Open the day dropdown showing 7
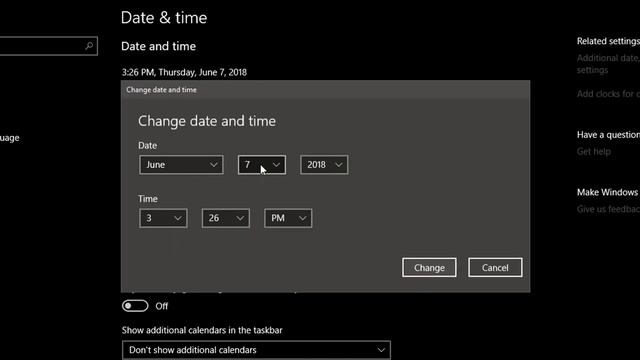 (x=262, y=165)
